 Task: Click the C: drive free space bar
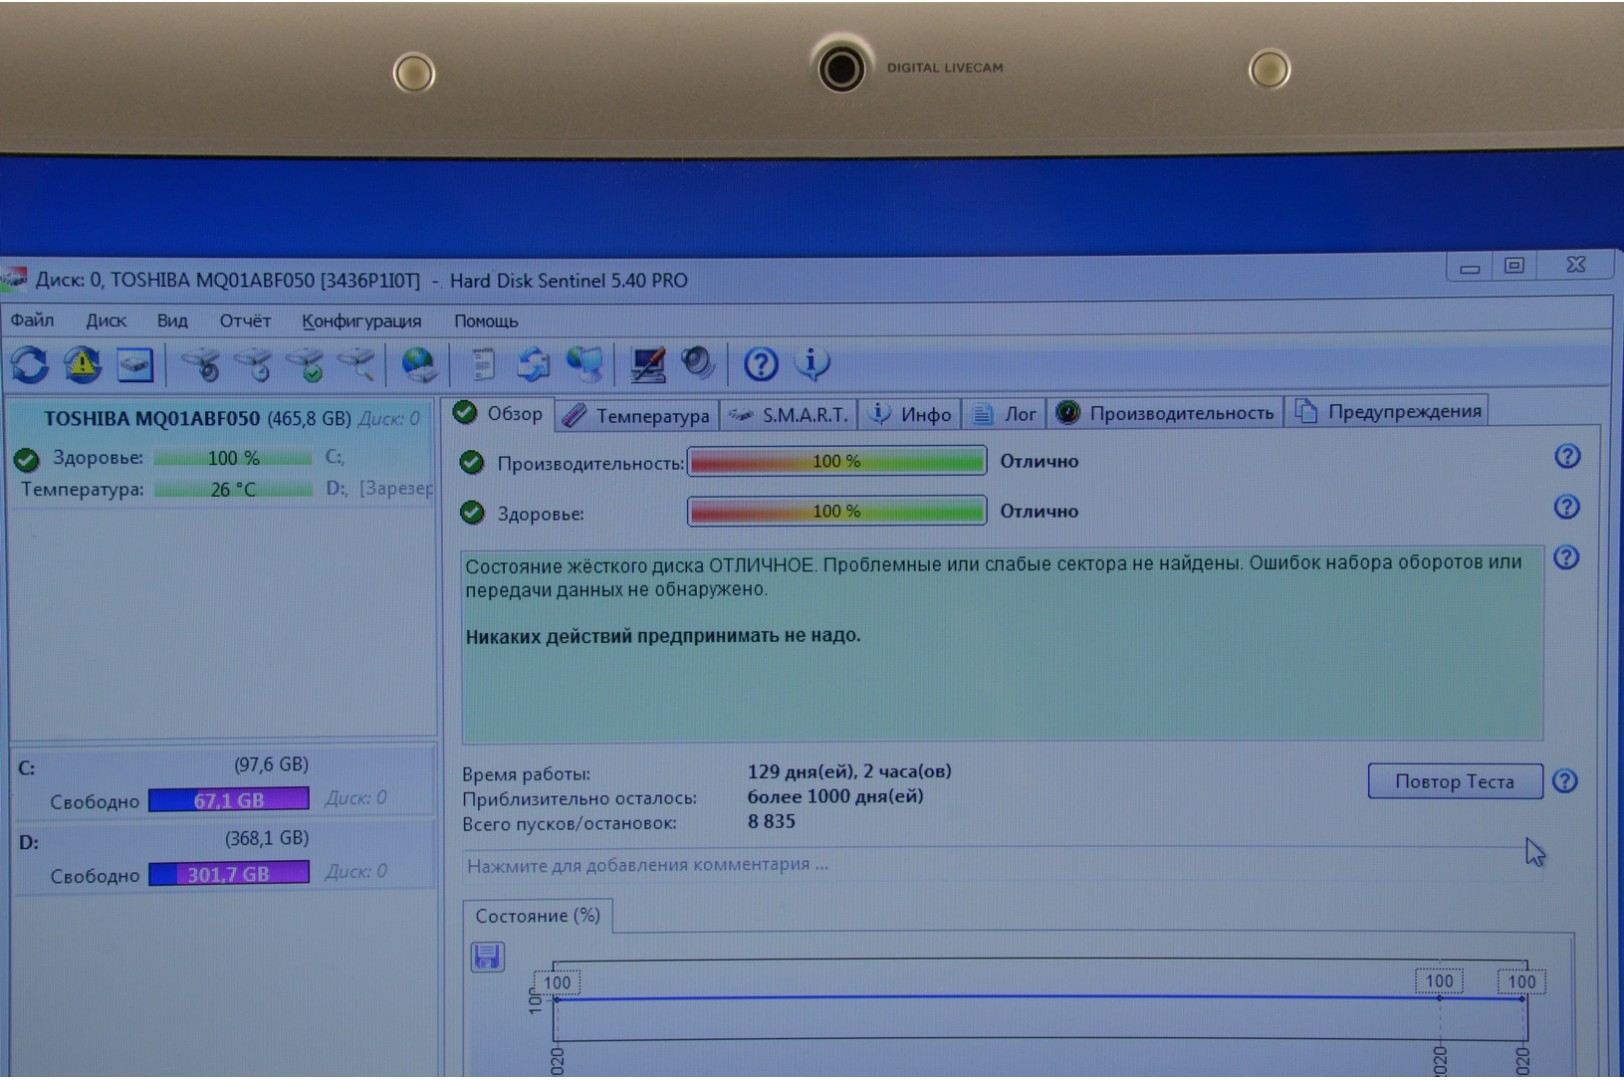(x=229, y=800)
